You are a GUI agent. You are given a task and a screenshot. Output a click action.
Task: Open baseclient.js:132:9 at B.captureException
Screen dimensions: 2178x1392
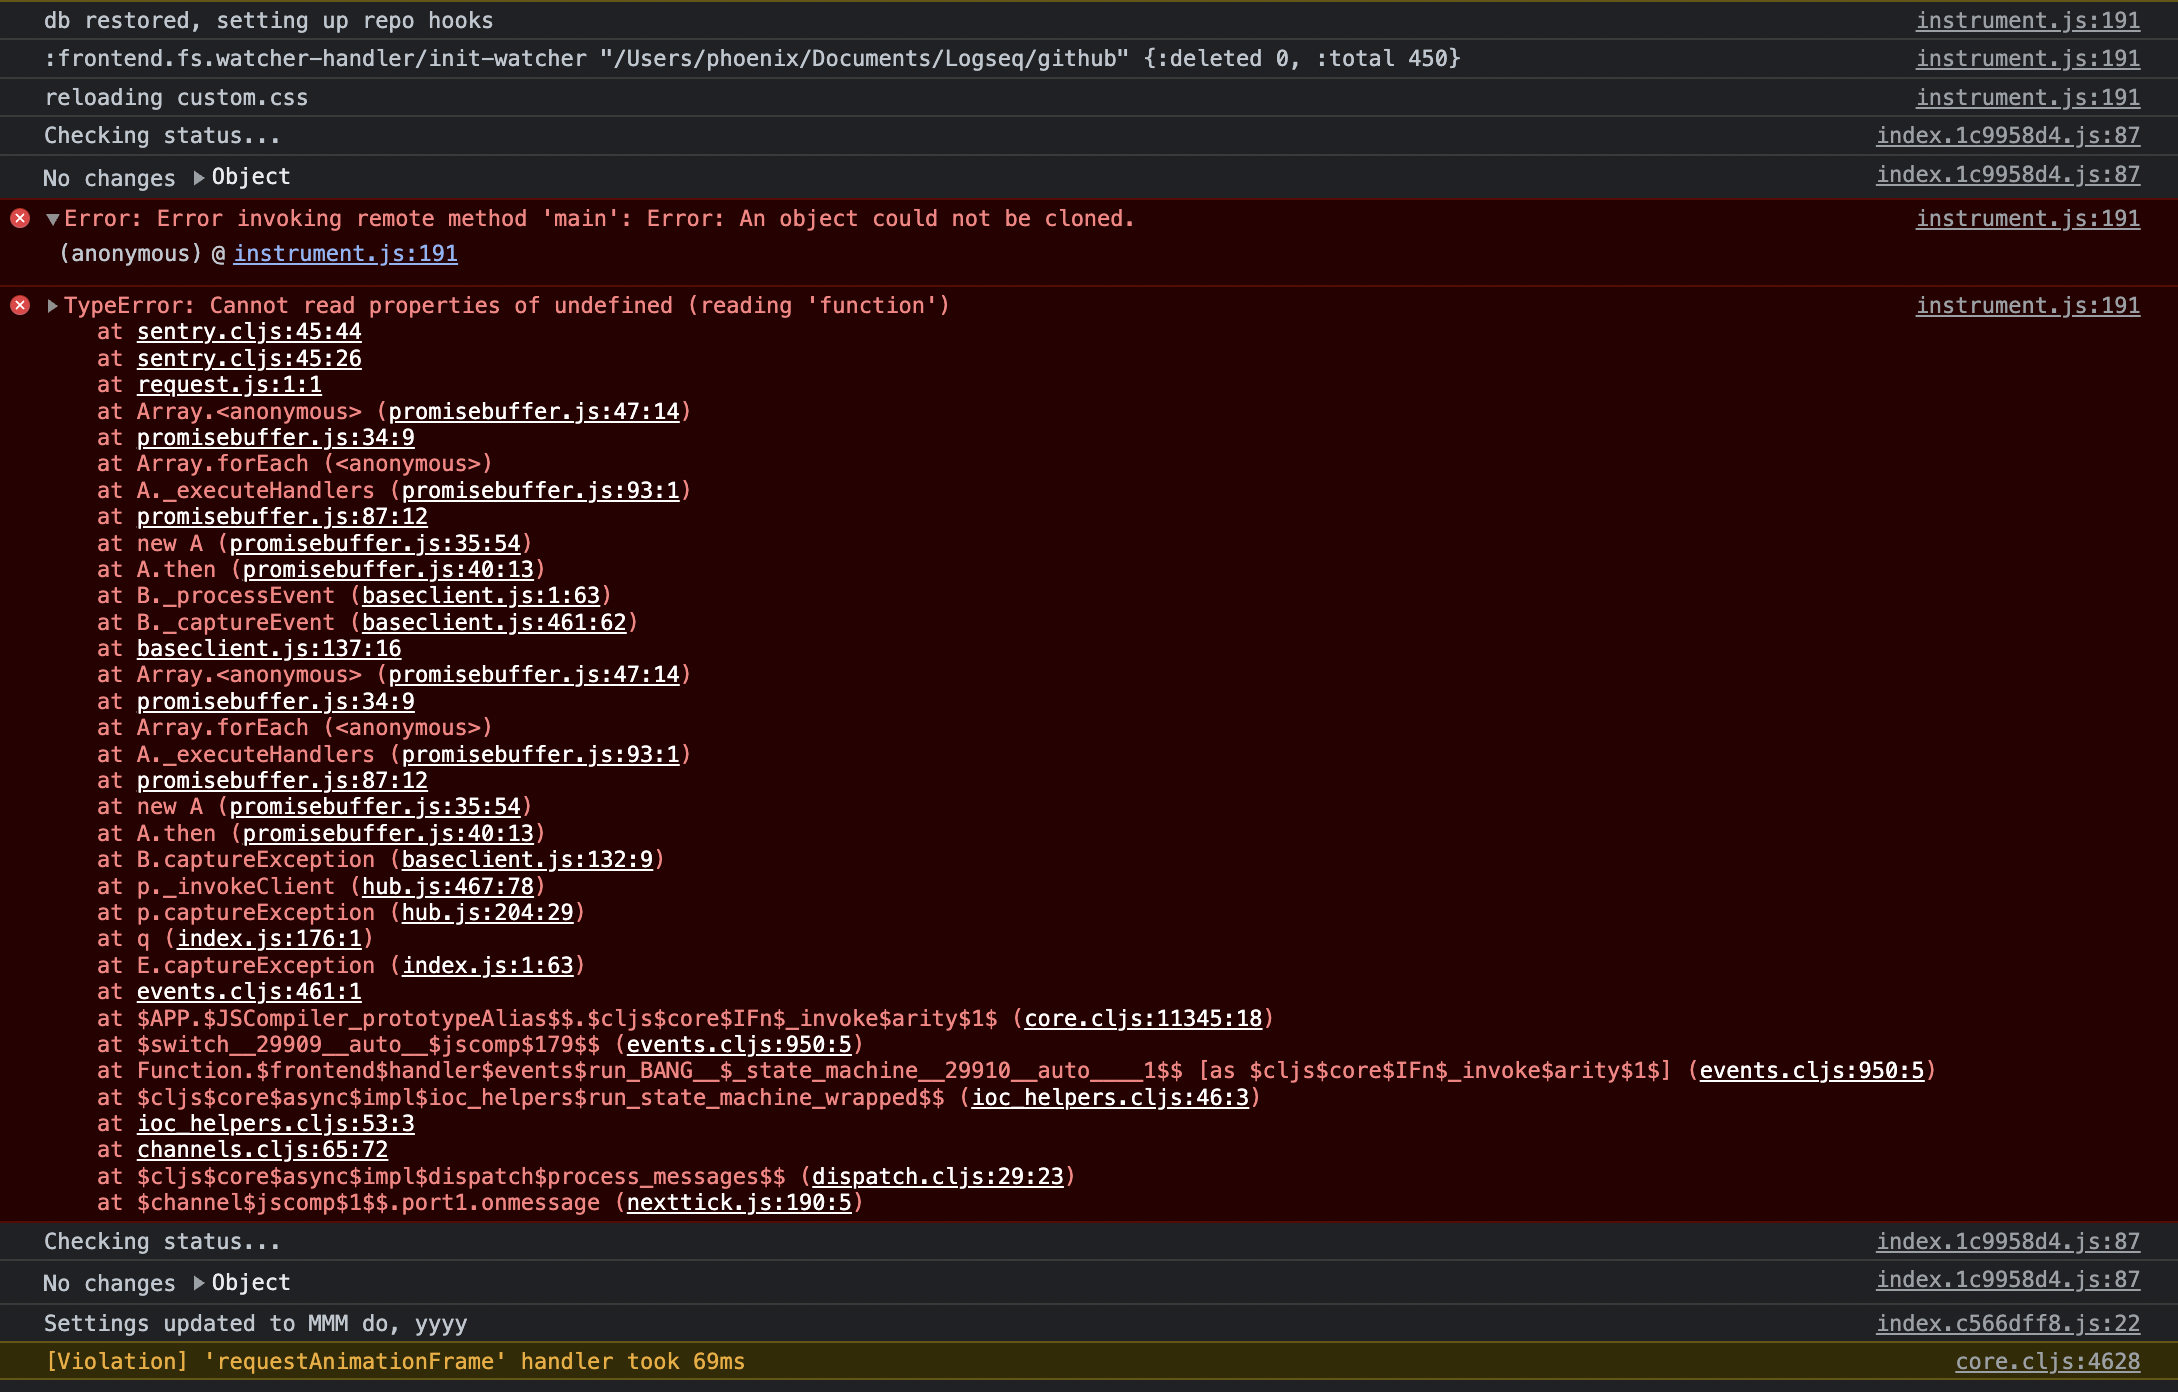[x=526, y=859]
